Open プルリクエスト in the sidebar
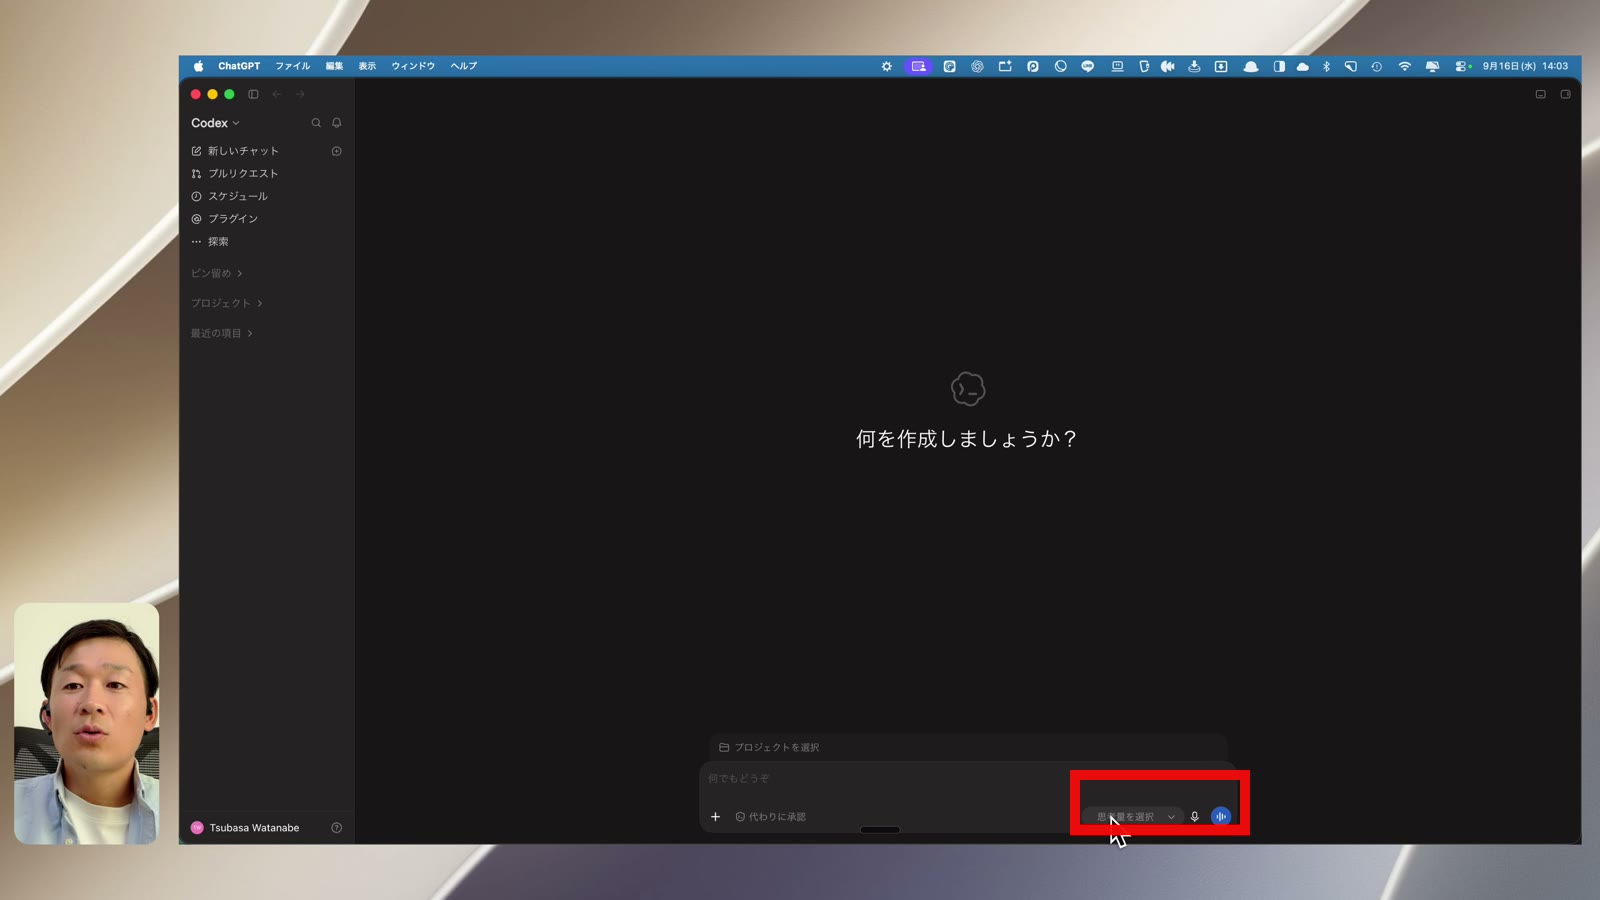1600x900 pixels. click(x=235, y=174)
